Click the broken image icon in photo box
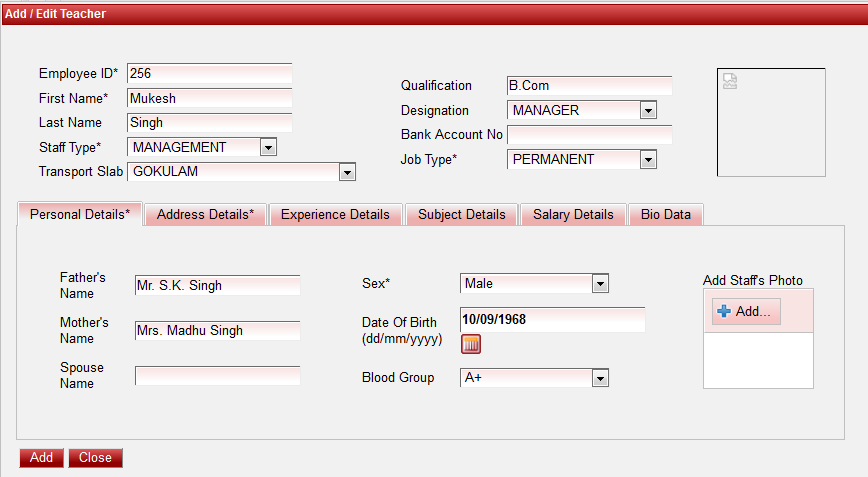 (730, 82)
